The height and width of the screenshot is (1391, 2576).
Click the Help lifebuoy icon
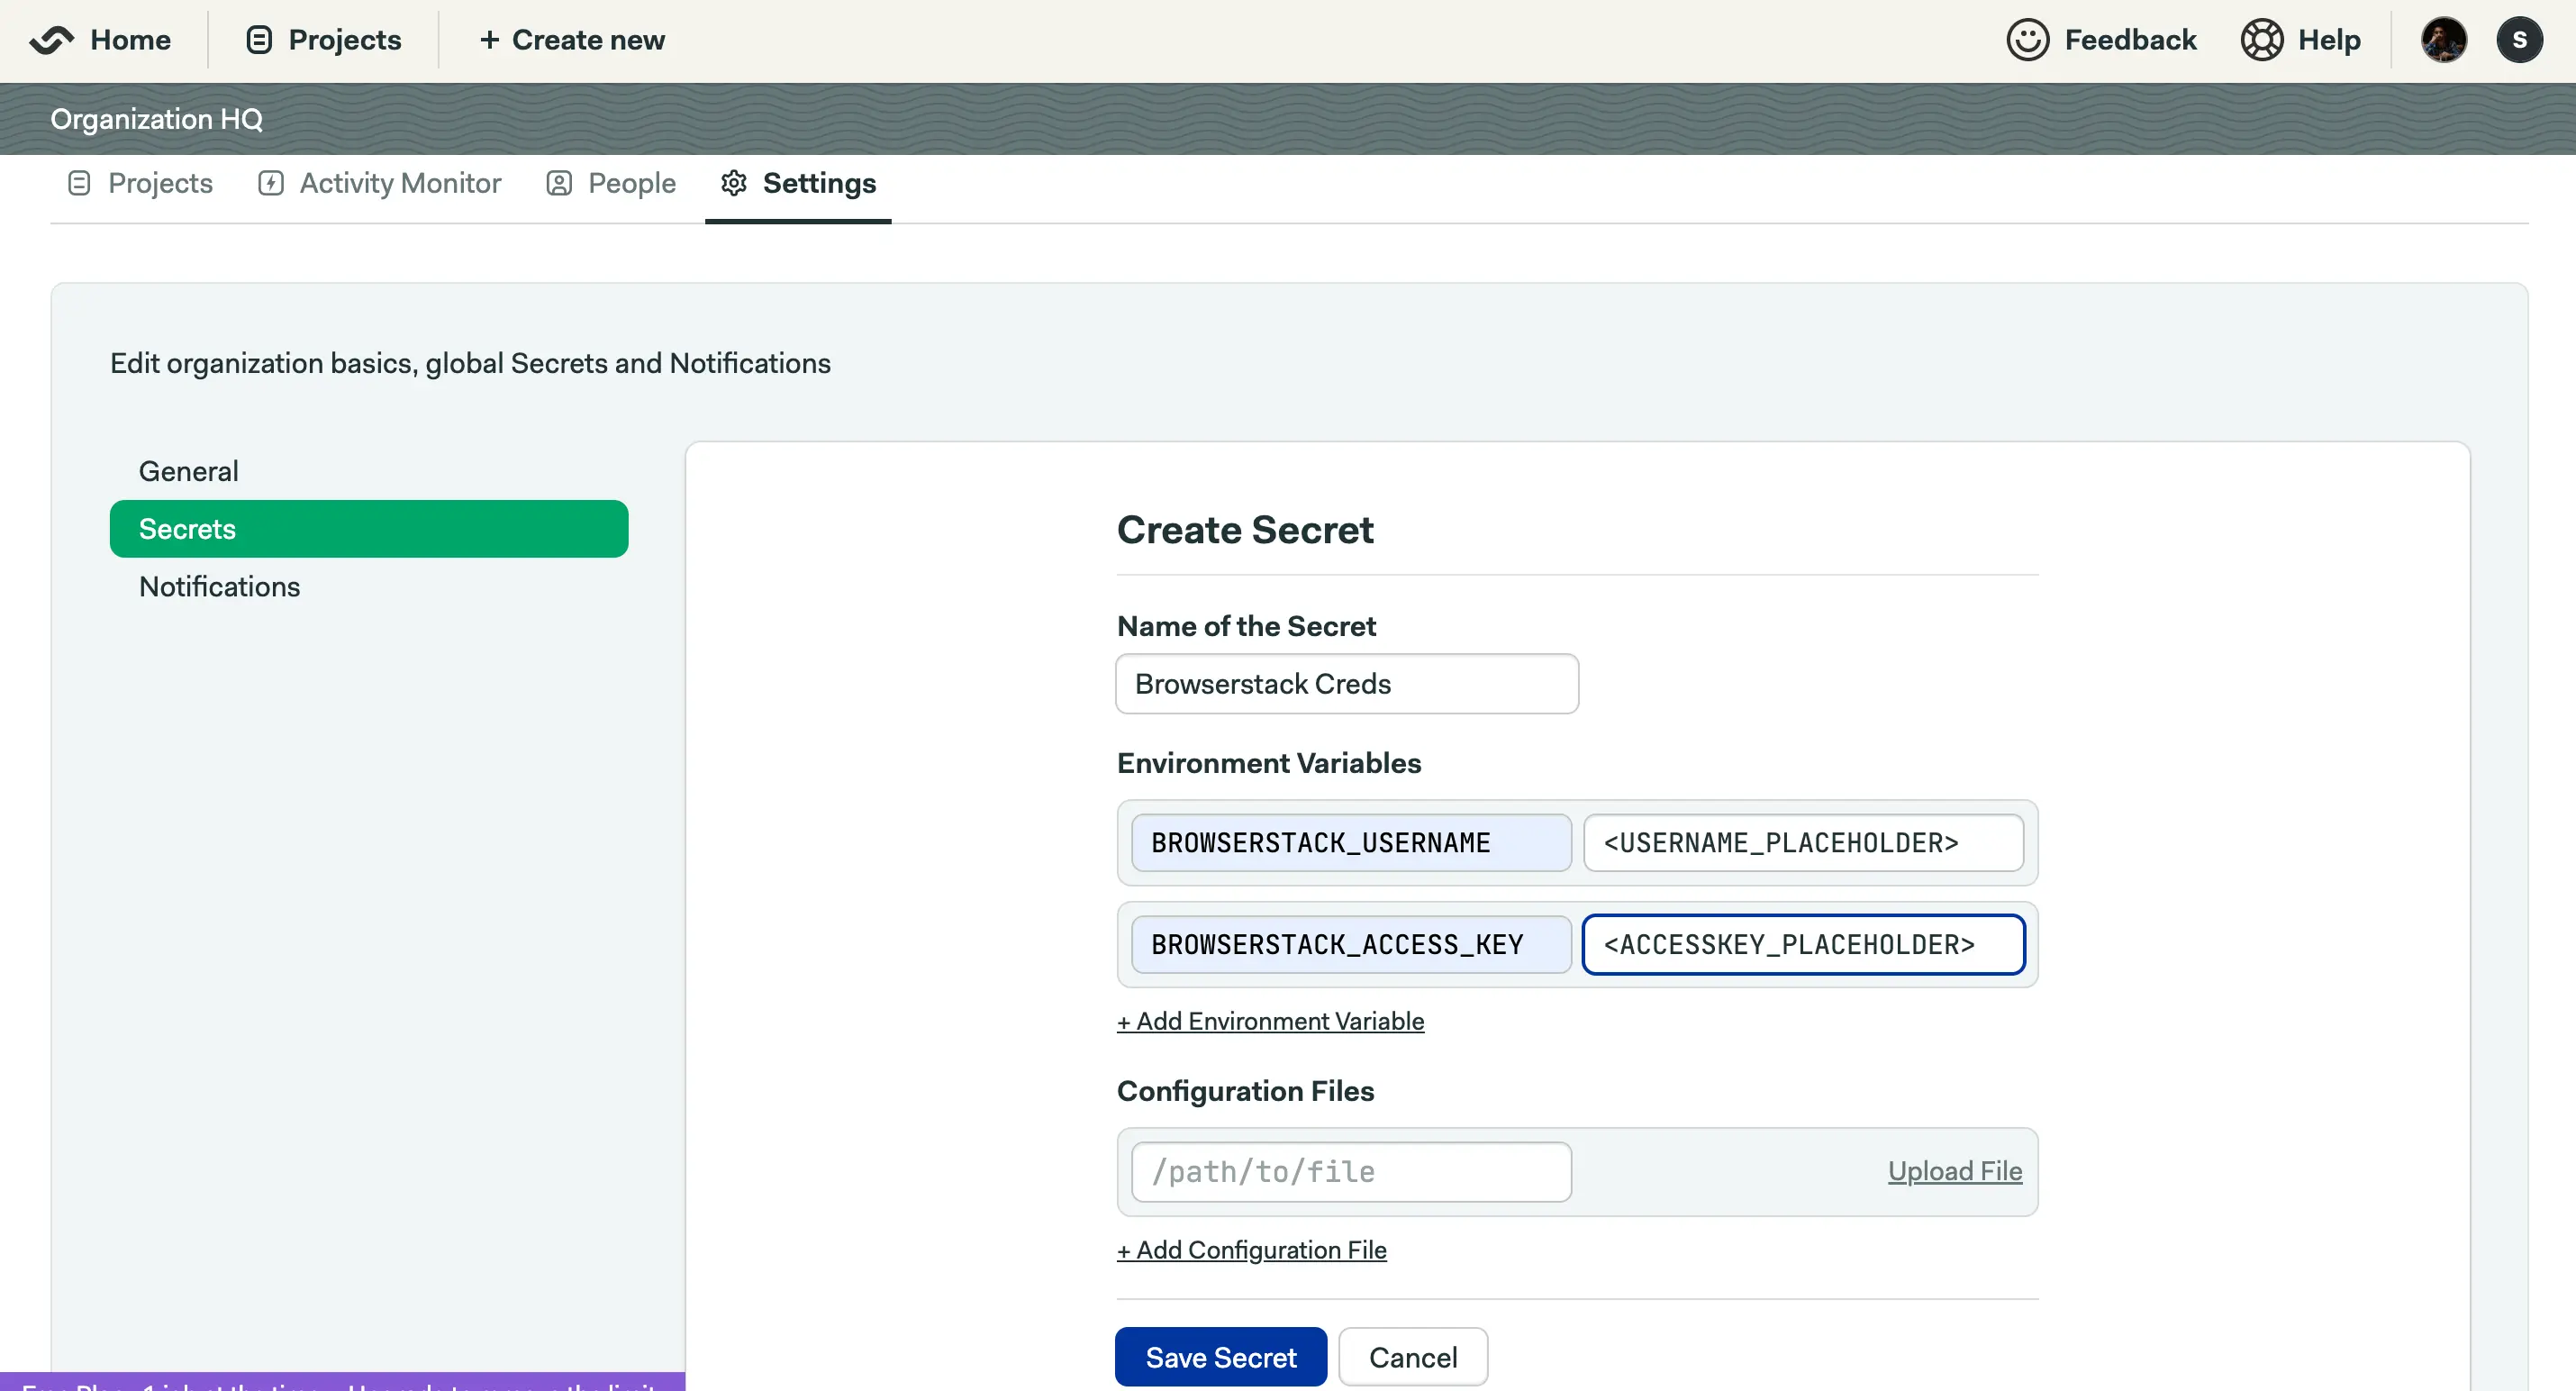click(2261, 40)
